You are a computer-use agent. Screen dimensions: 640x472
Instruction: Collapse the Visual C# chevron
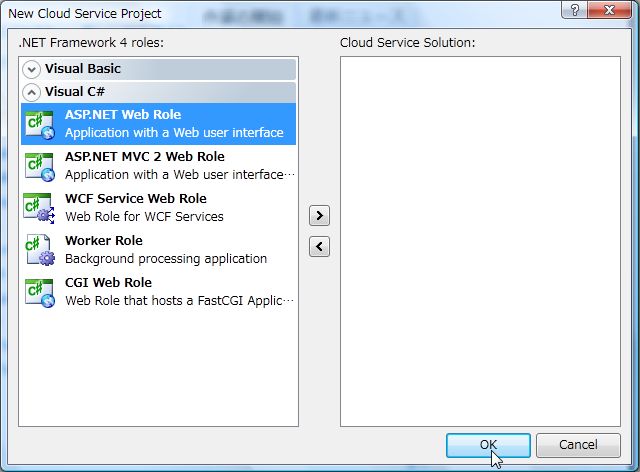pyautogui.click(x=32, y=92)
